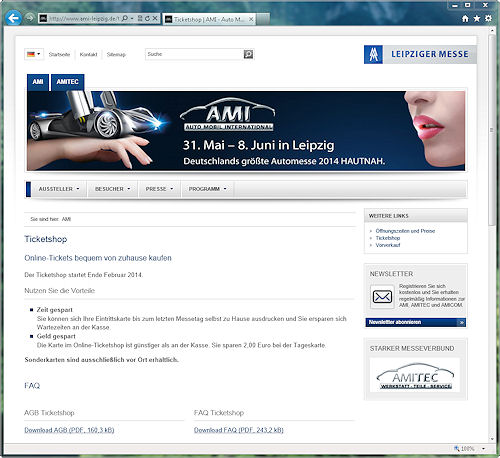Download the FAQ PDF
Image resolution: width=500 pixels, height=458 pixels.
coord(239,430)
